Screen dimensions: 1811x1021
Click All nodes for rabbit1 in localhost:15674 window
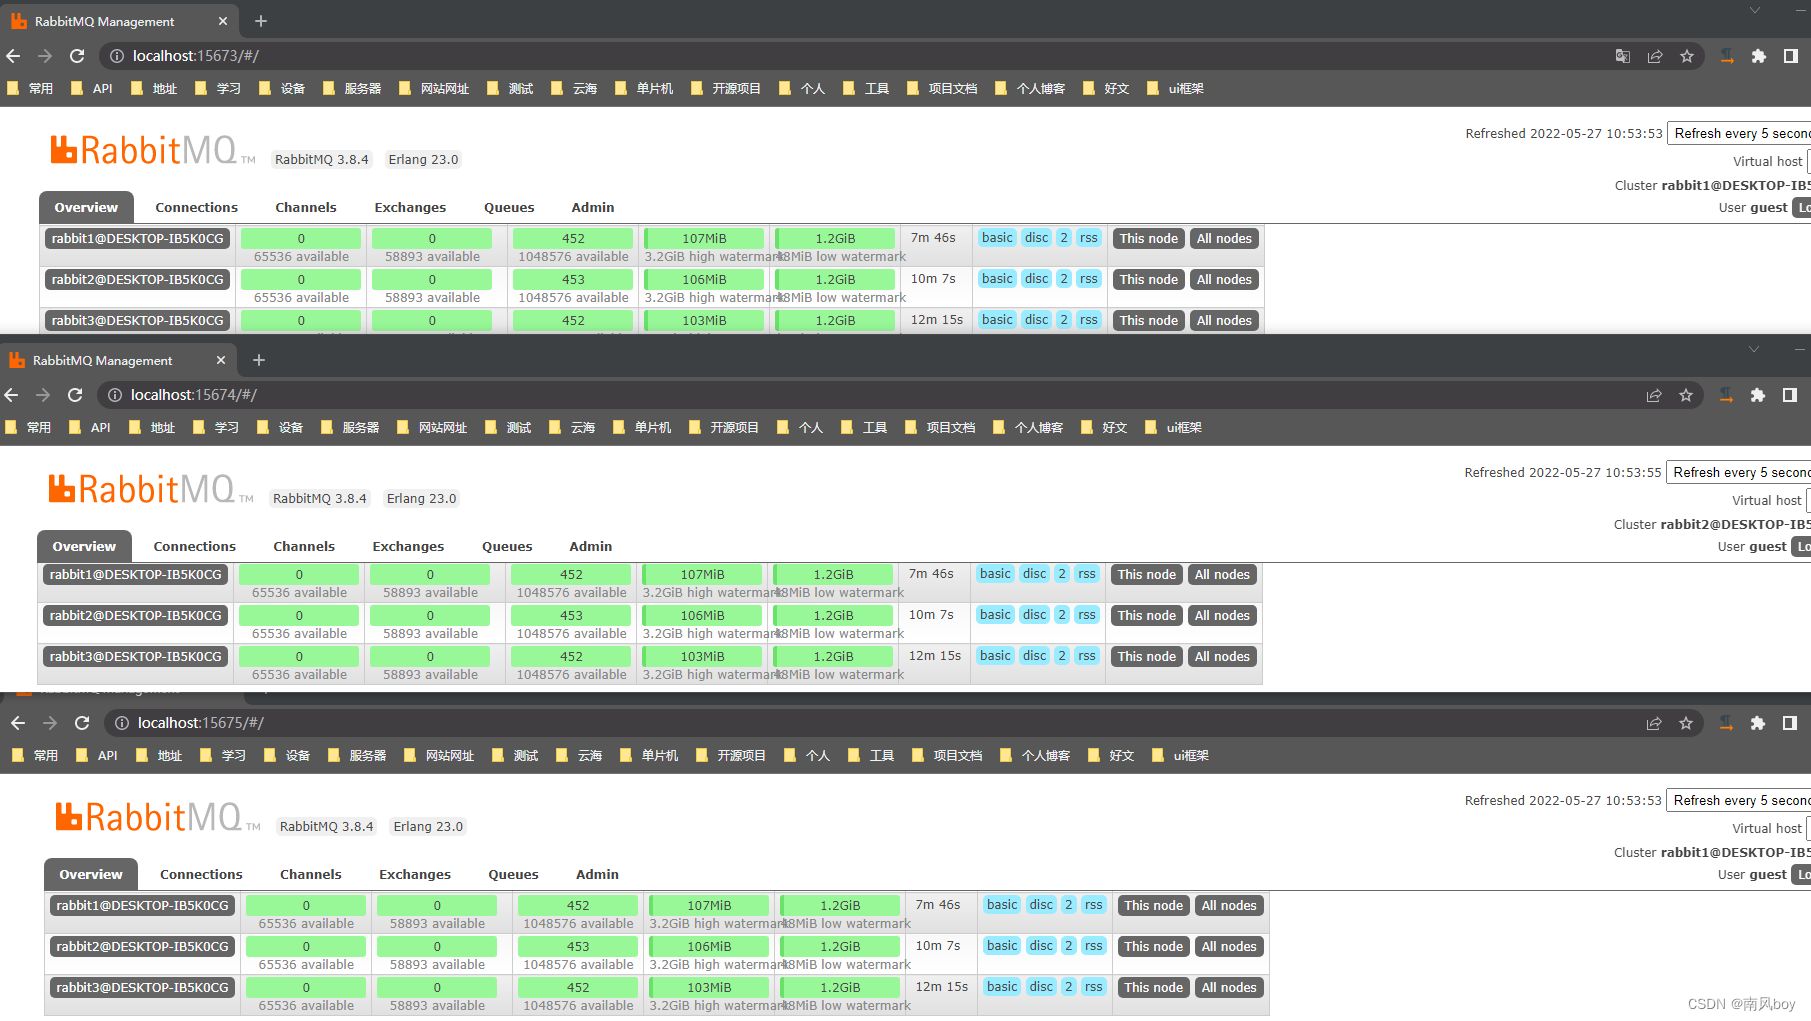[x=1222, y=575]
